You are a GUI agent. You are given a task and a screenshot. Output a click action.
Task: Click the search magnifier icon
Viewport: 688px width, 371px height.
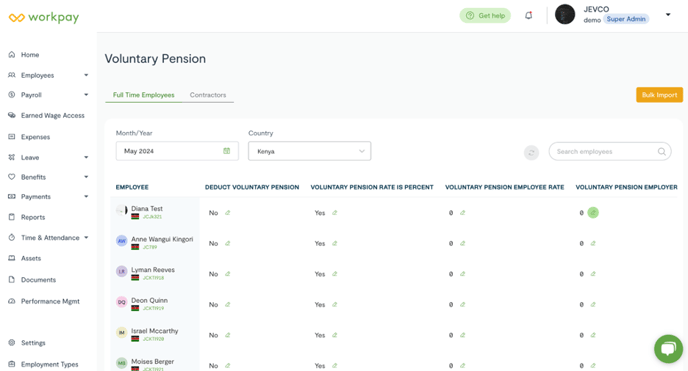coord(662,151)
